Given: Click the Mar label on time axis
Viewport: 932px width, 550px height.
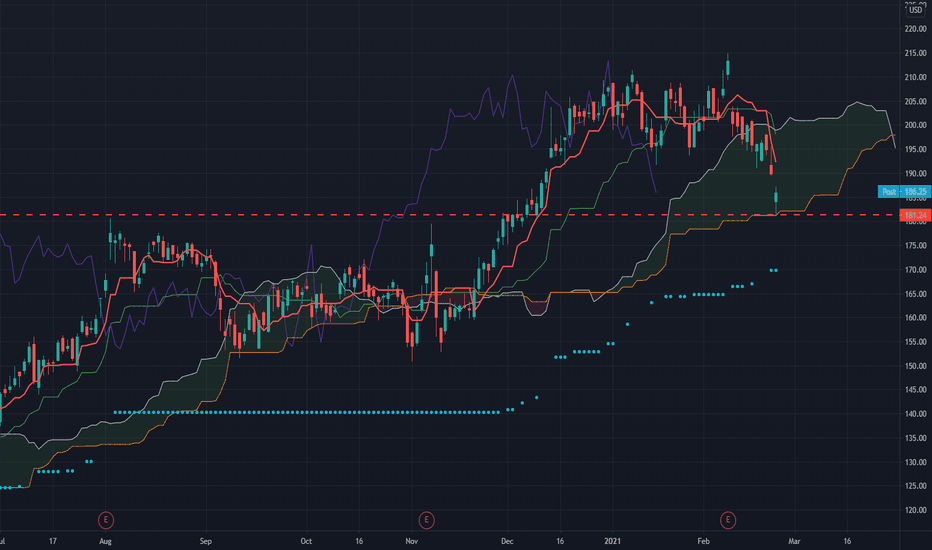Looking at the screenshot, I should tap(794, 541).
